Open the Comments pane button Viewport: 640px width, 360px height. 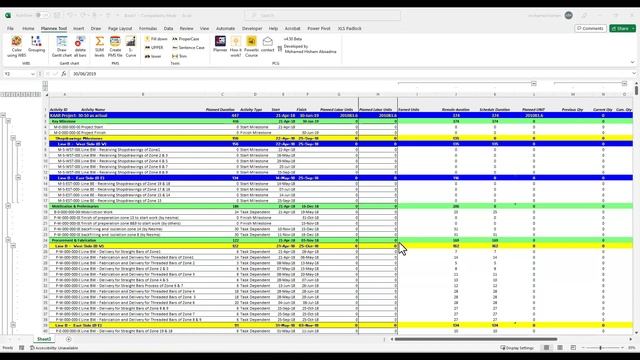tap(590, 29)
